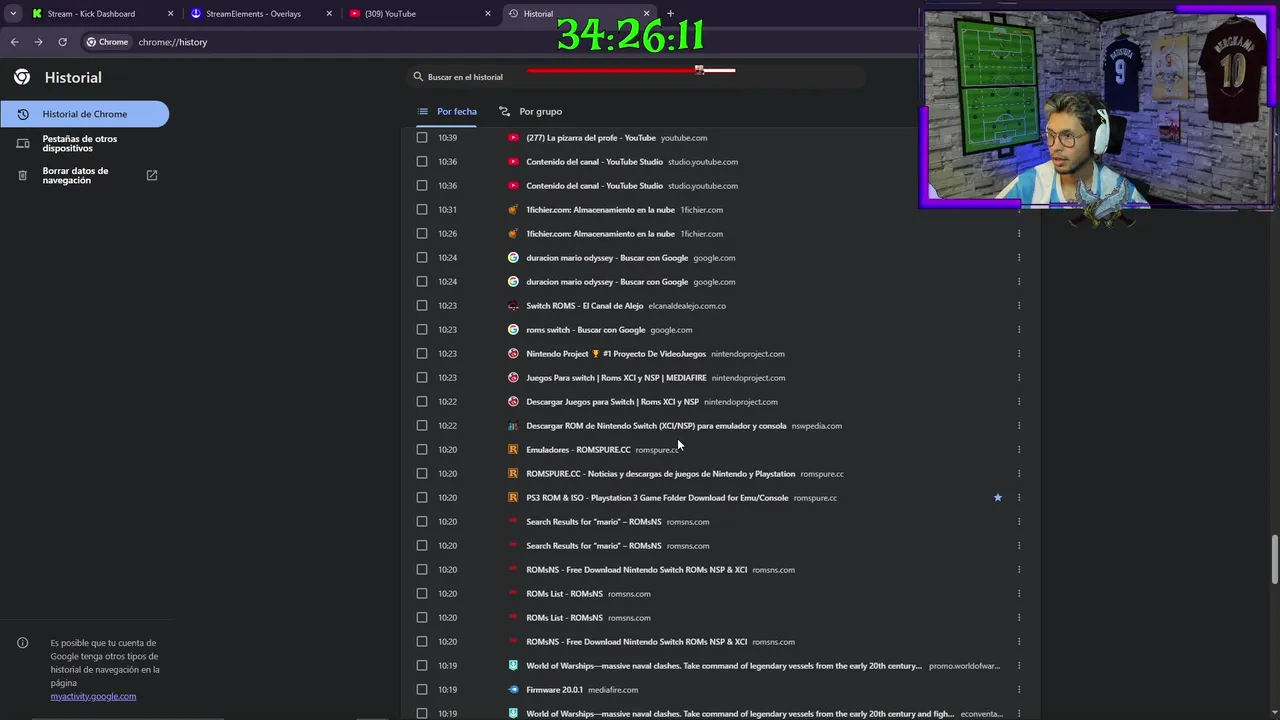Click Google favicon of roms switch search
1280x720 pixels.
coord(513,330)
